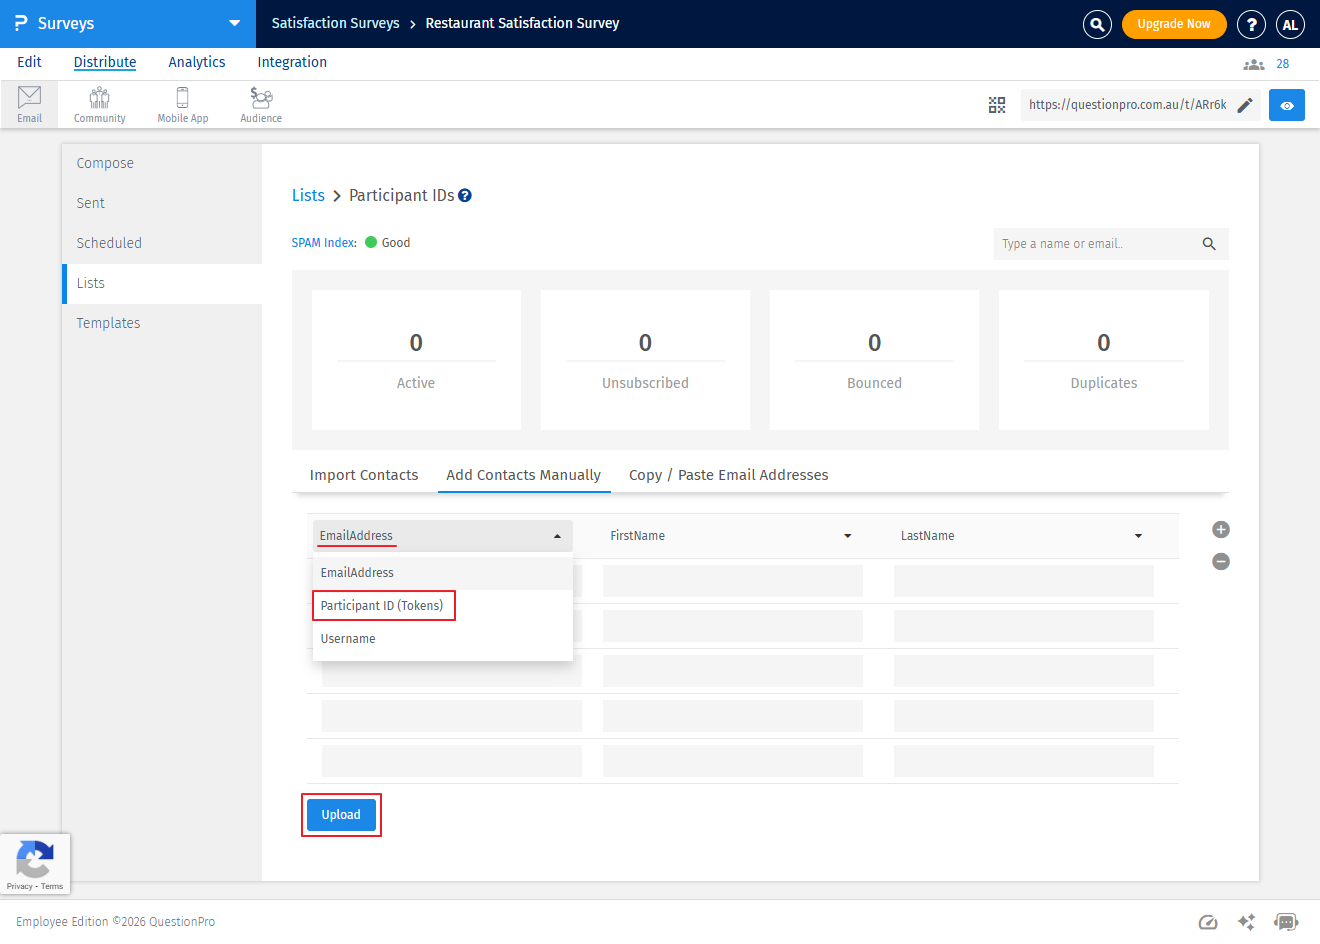The width and height of the screenshot is (1320, 944).
Task: Open the Surveys product switcher dropdown
Action: tap(234, 24)
